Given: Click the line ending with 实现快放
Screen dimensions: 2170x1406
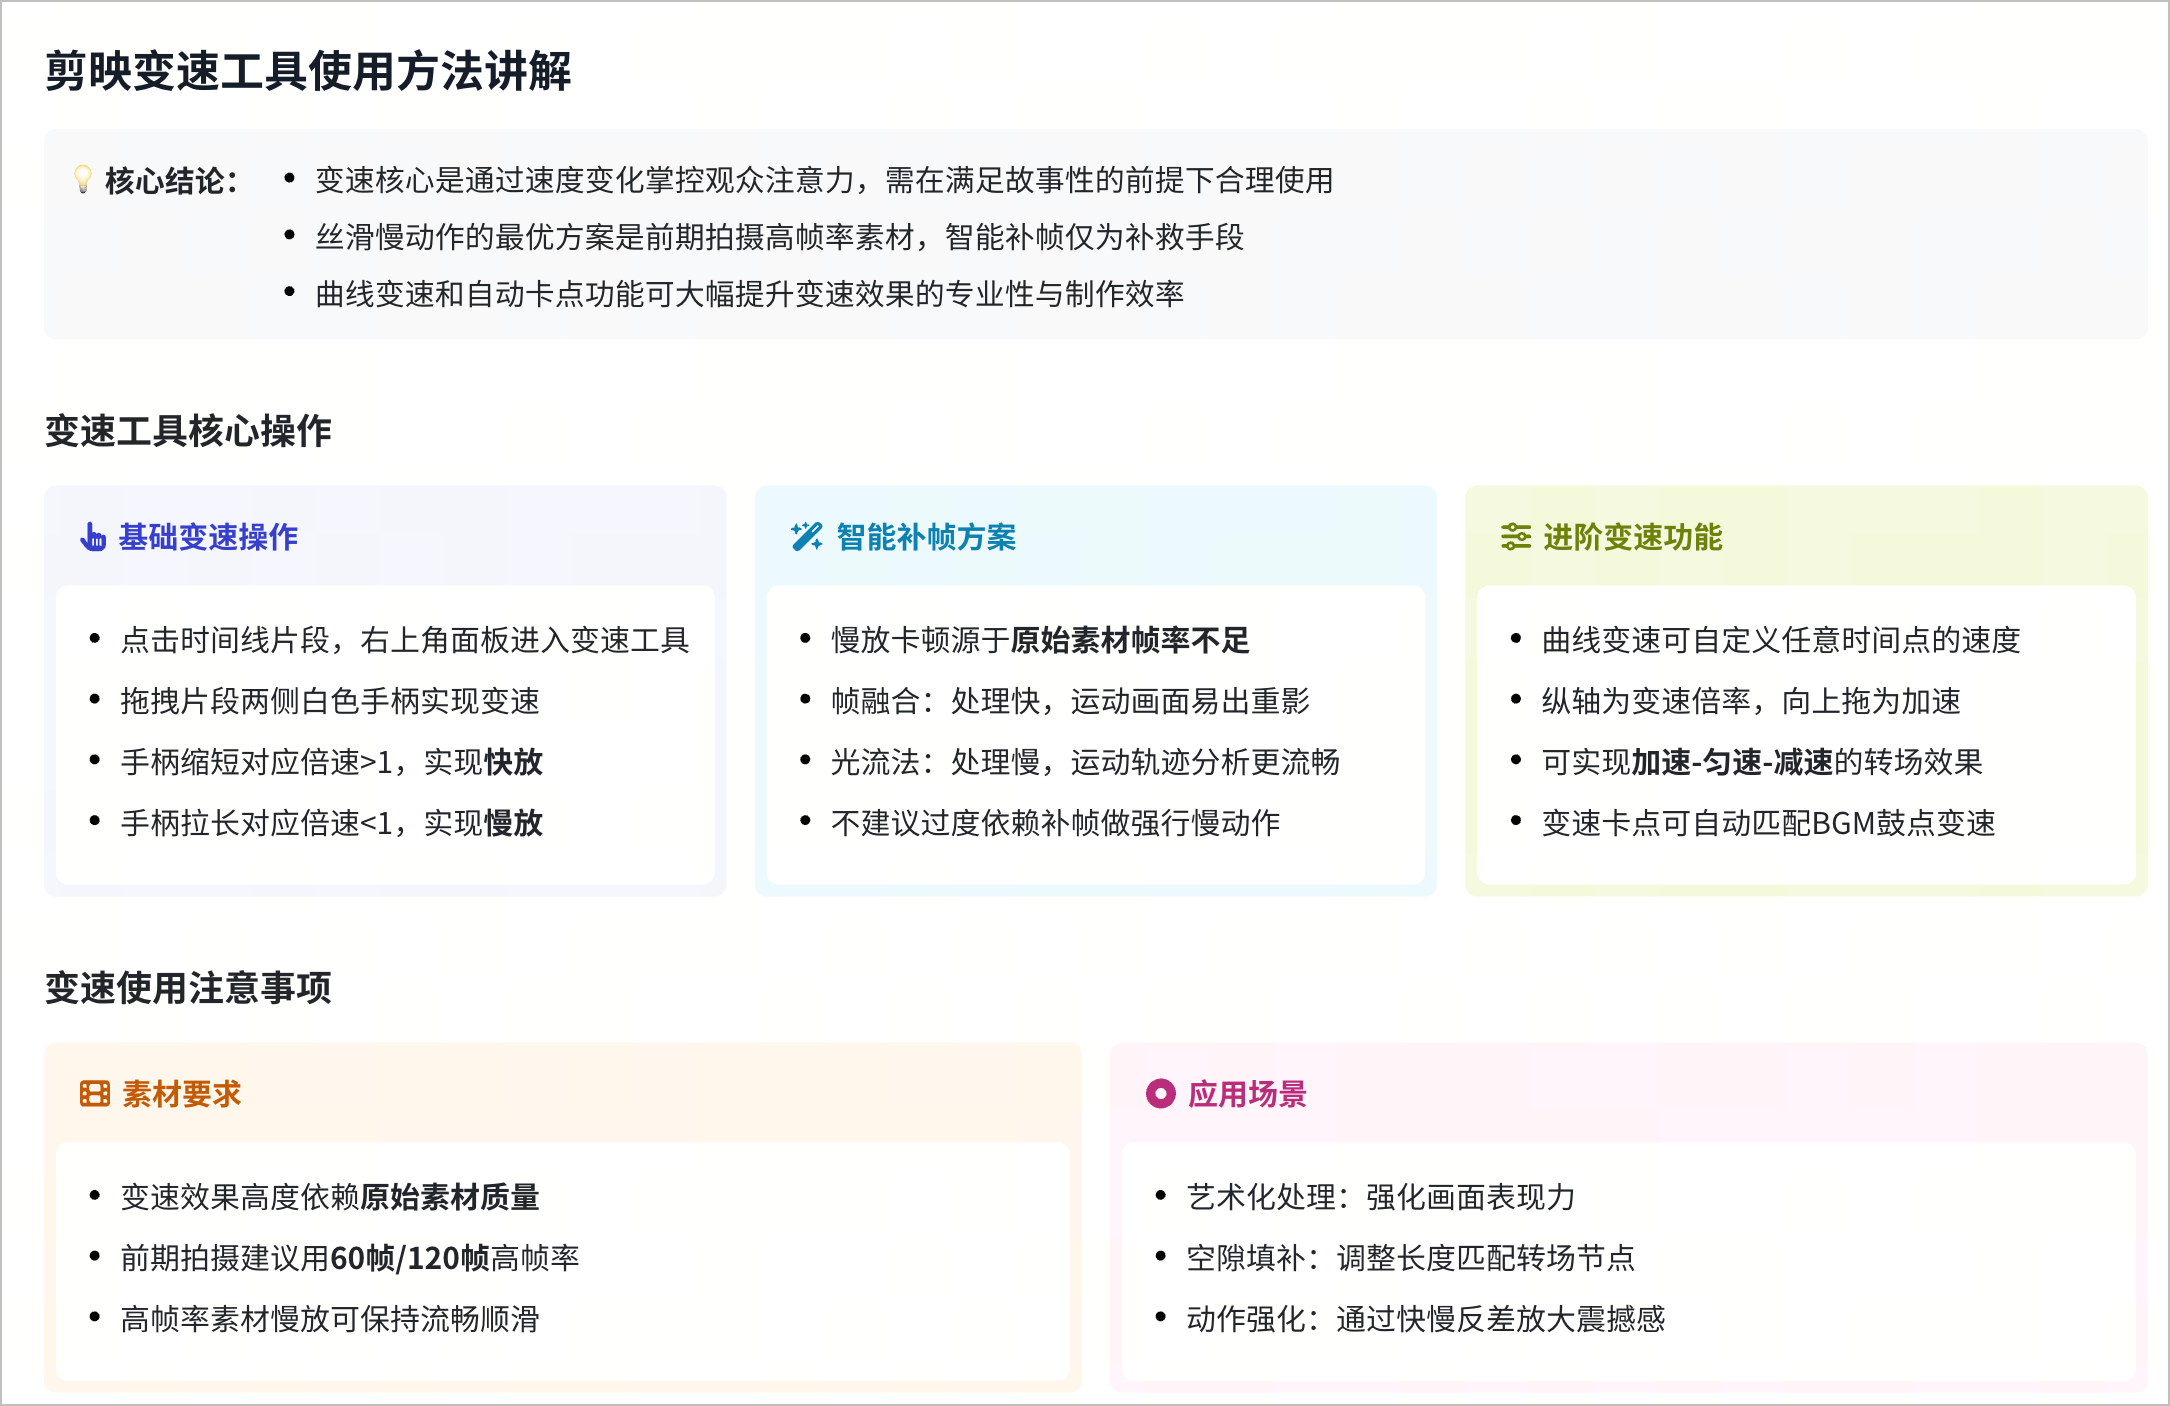Looking at the screenshot, I should pos(331,762).
